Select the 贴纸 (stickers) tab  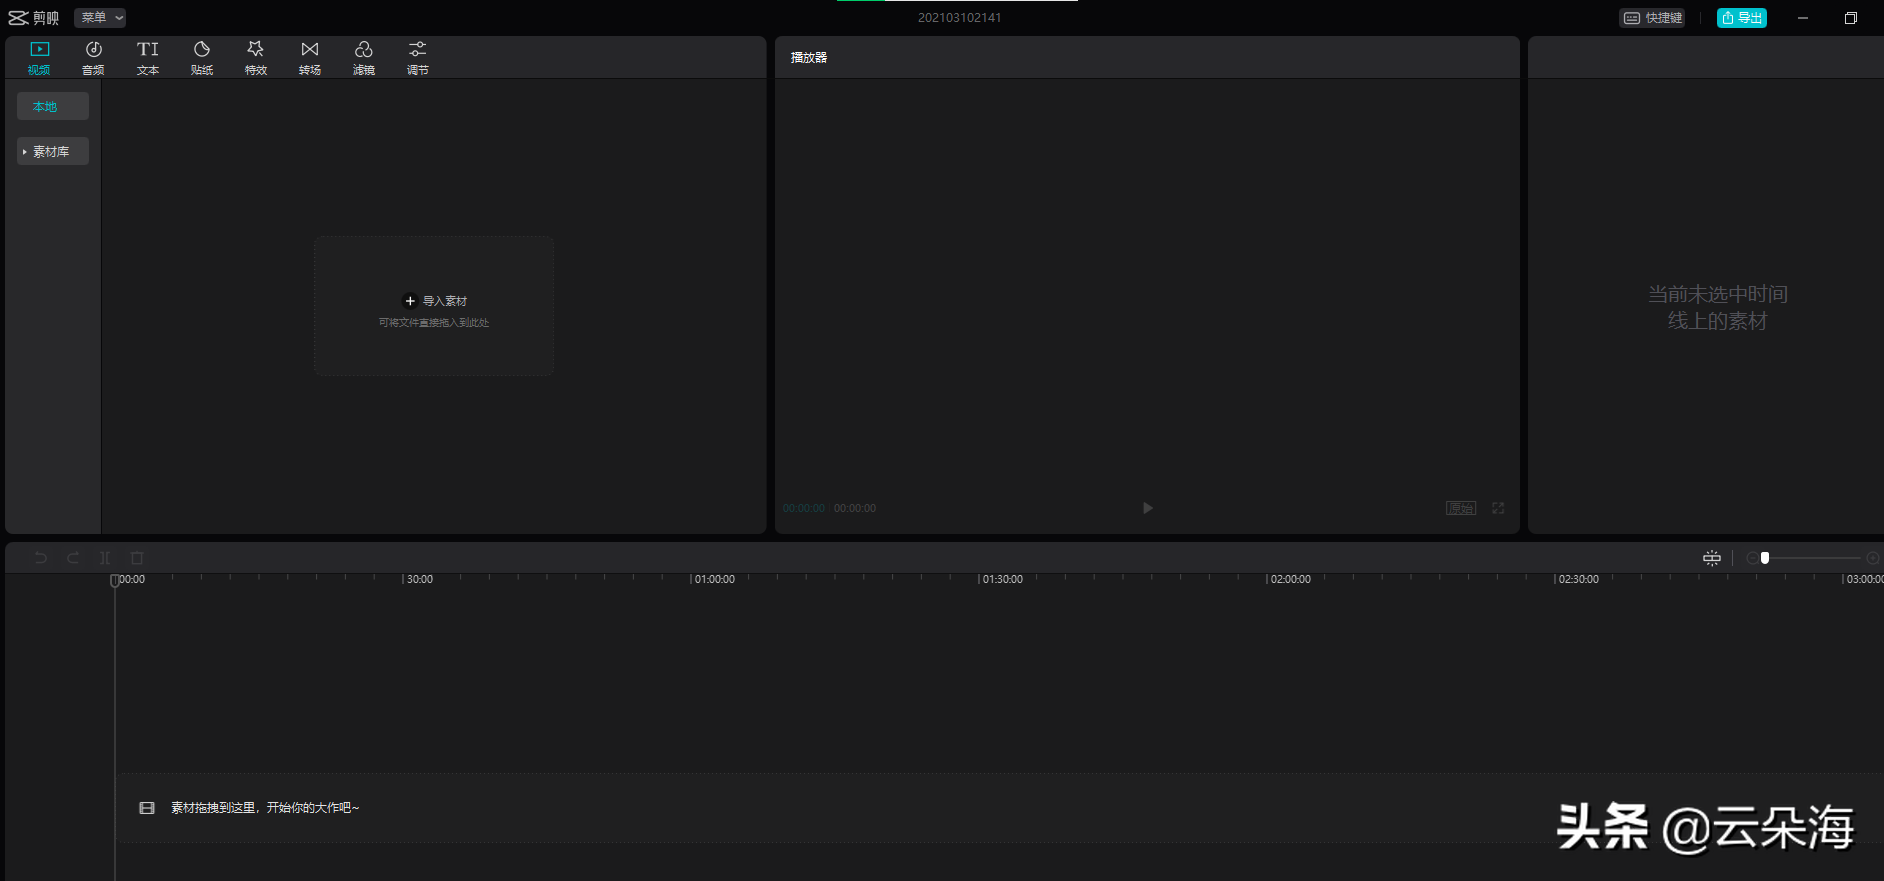pyautogui.click(x=202, y=58)
